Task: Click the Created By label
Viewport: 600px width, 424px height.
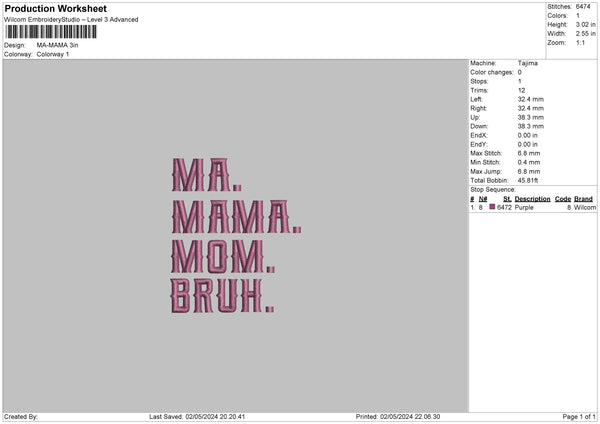Action: point(21,417)
